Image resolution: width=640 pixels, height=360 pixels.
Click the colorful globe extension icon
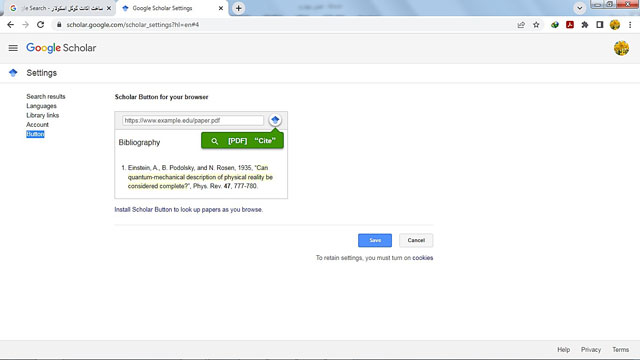click(555, 25)
